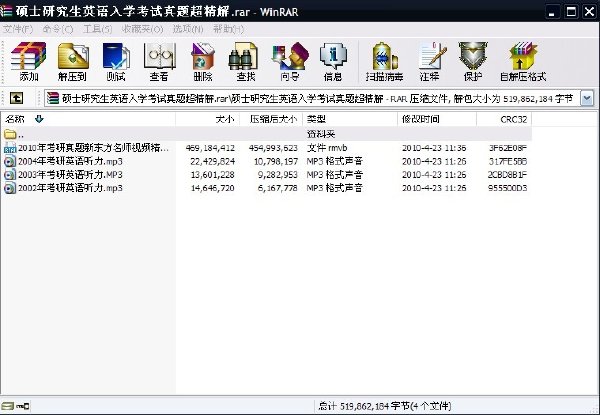Sort by CRC32 column header
The image size is (600, 415).
(504, 119)
